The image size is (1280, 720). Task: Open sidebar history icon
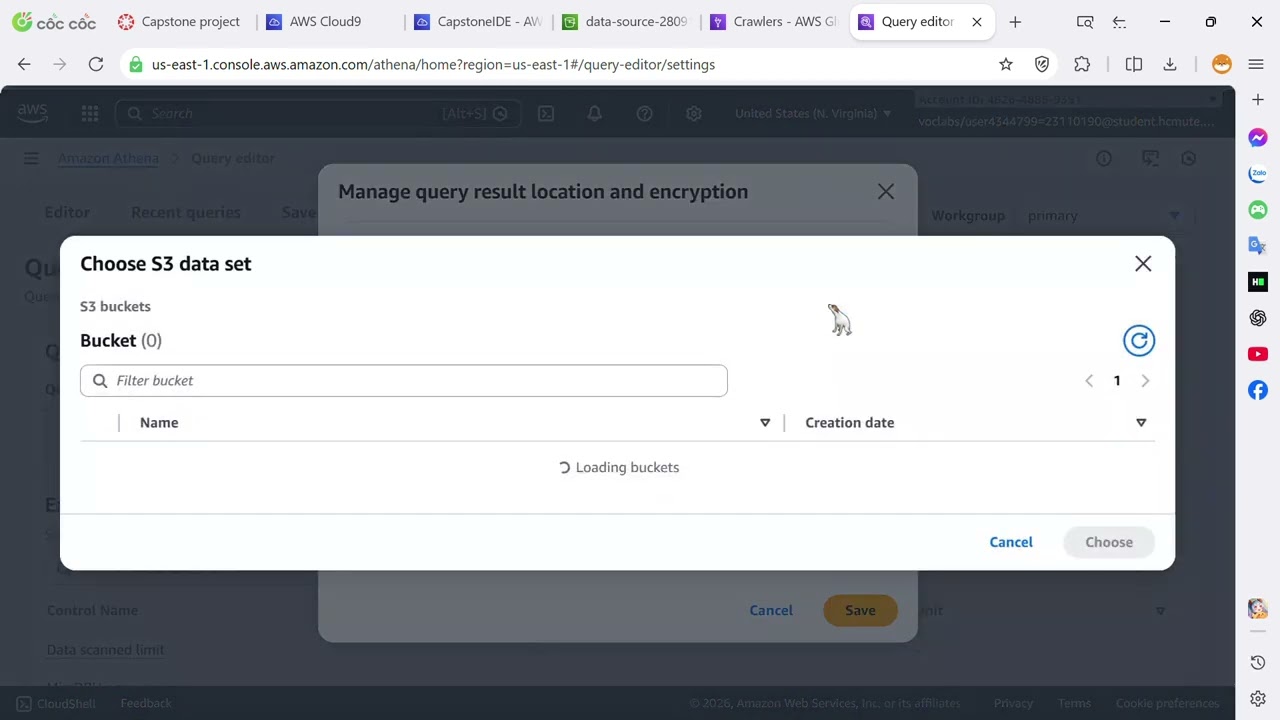(1258, 663)
